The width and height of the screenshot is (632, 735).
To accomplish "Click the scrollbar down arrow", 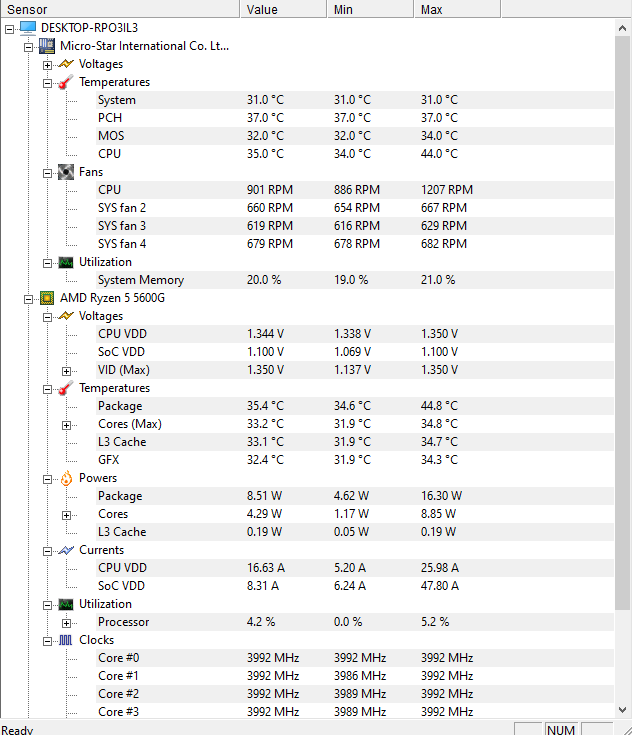I will pos(622,710).
